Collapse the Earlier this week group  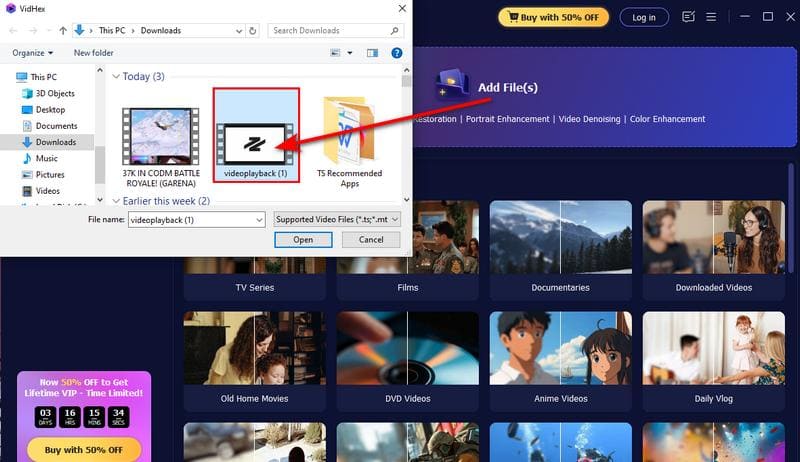click(115, 202)
